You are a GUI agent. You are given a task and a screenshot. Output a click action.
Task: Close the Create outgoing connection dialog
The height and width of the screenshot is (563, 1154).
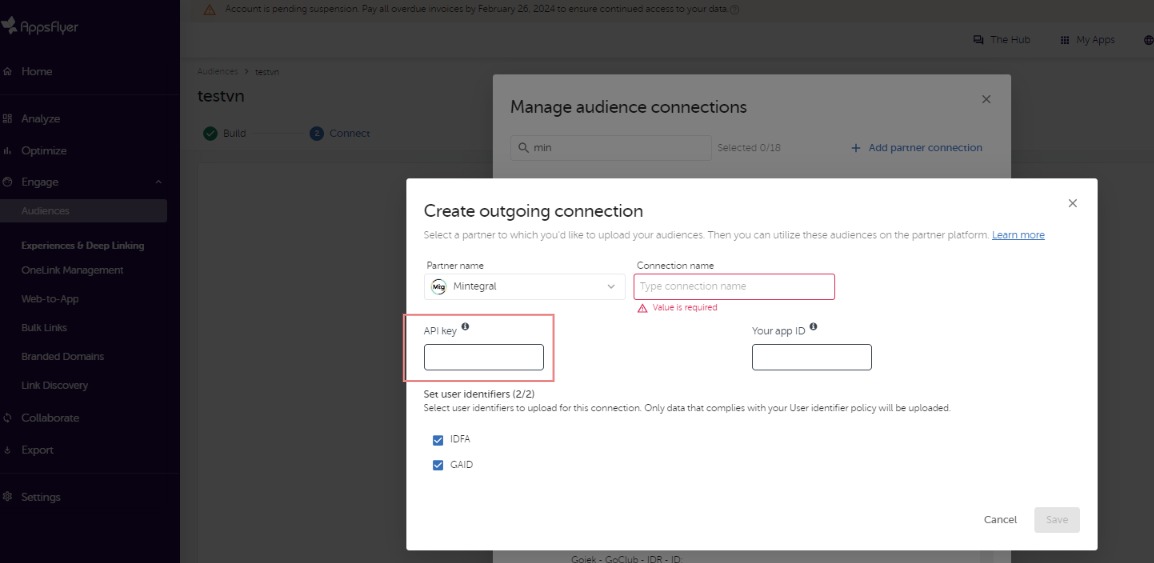[1072, 203]
